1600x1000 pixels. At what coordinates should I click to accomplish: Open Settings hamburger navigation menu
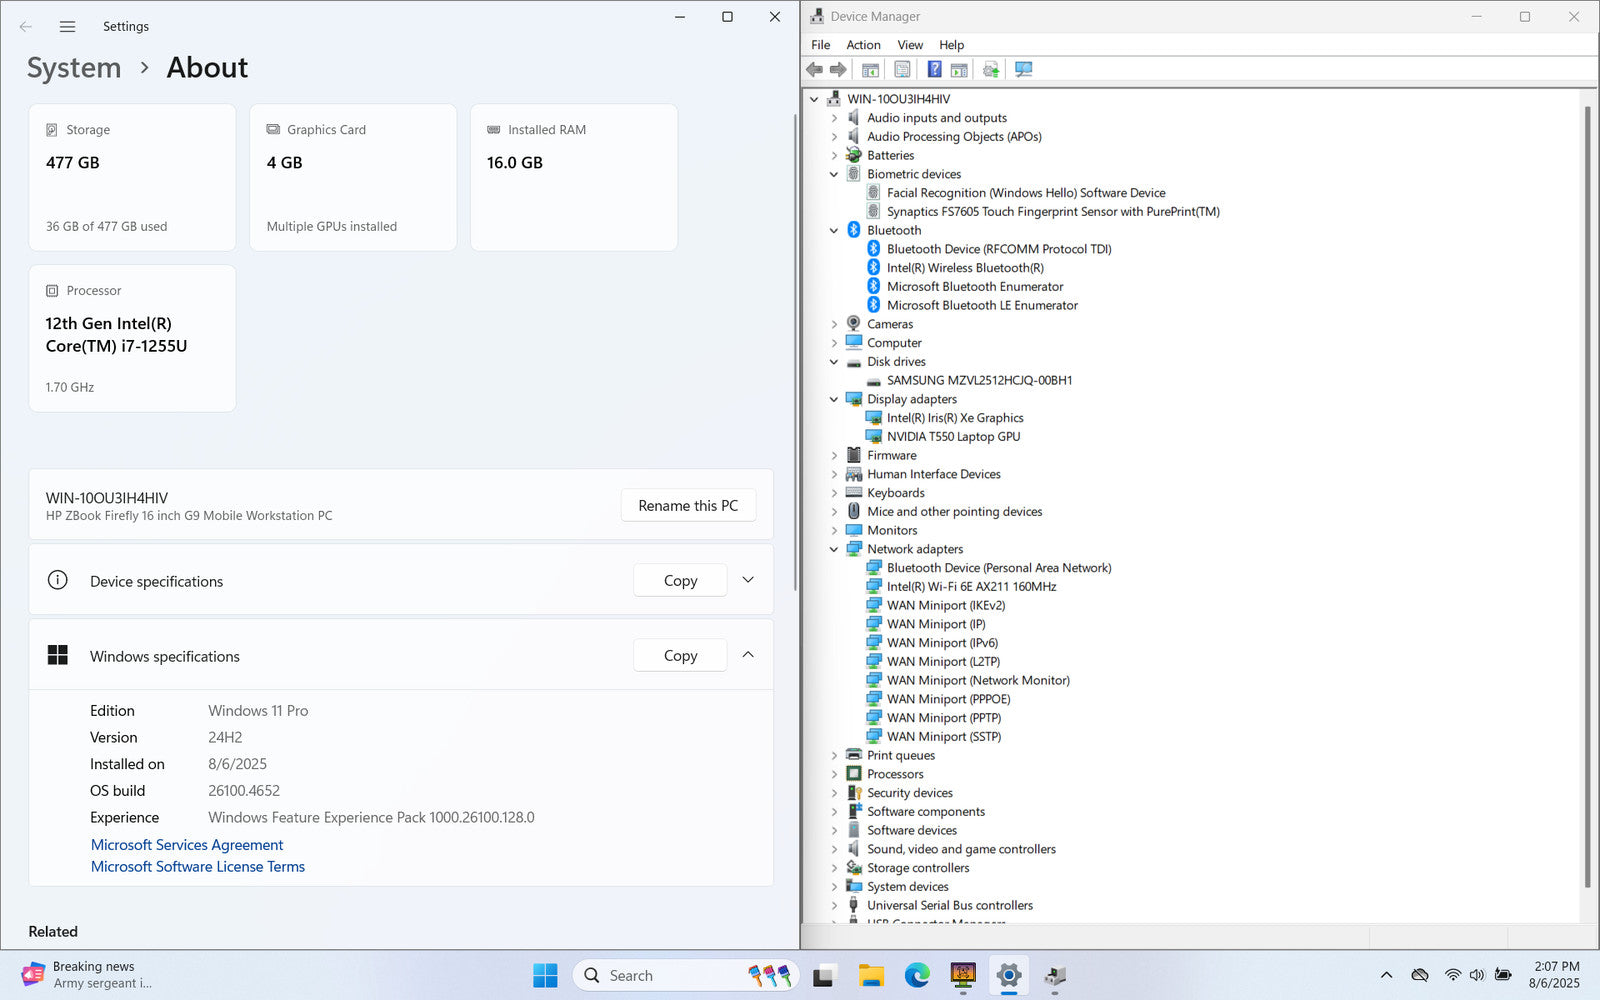pos(67,27)
